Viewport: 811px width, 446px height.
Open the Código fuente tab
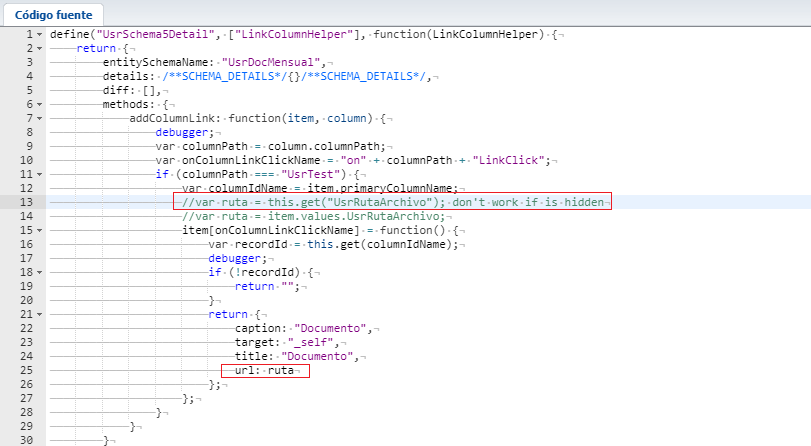coord(53,15)
